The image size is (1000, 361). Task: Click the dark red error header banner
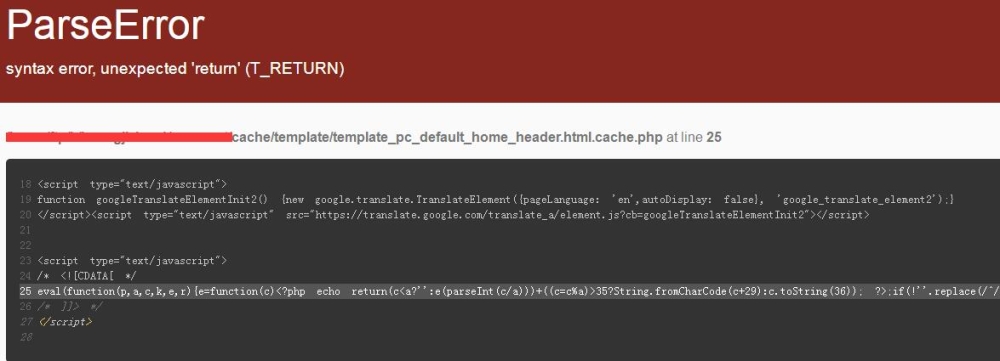(x=500, y=51)
